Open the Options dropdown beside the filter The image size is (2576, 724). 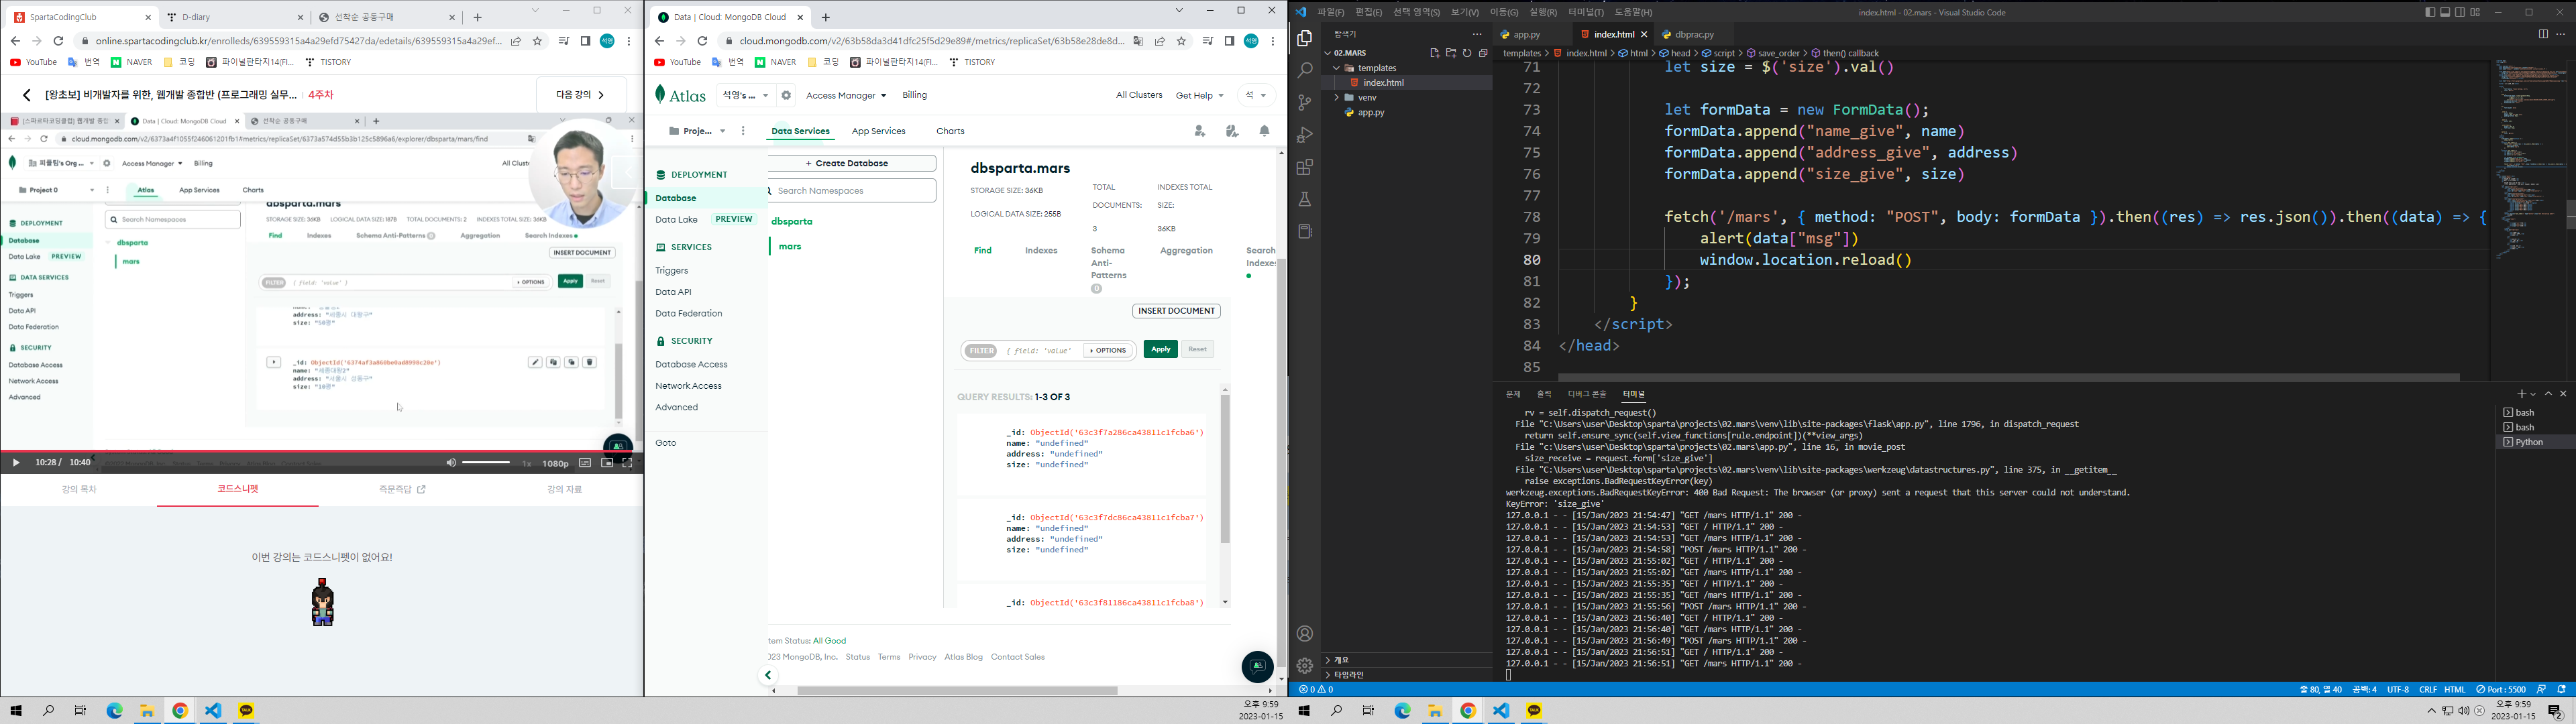(1108, 350)
